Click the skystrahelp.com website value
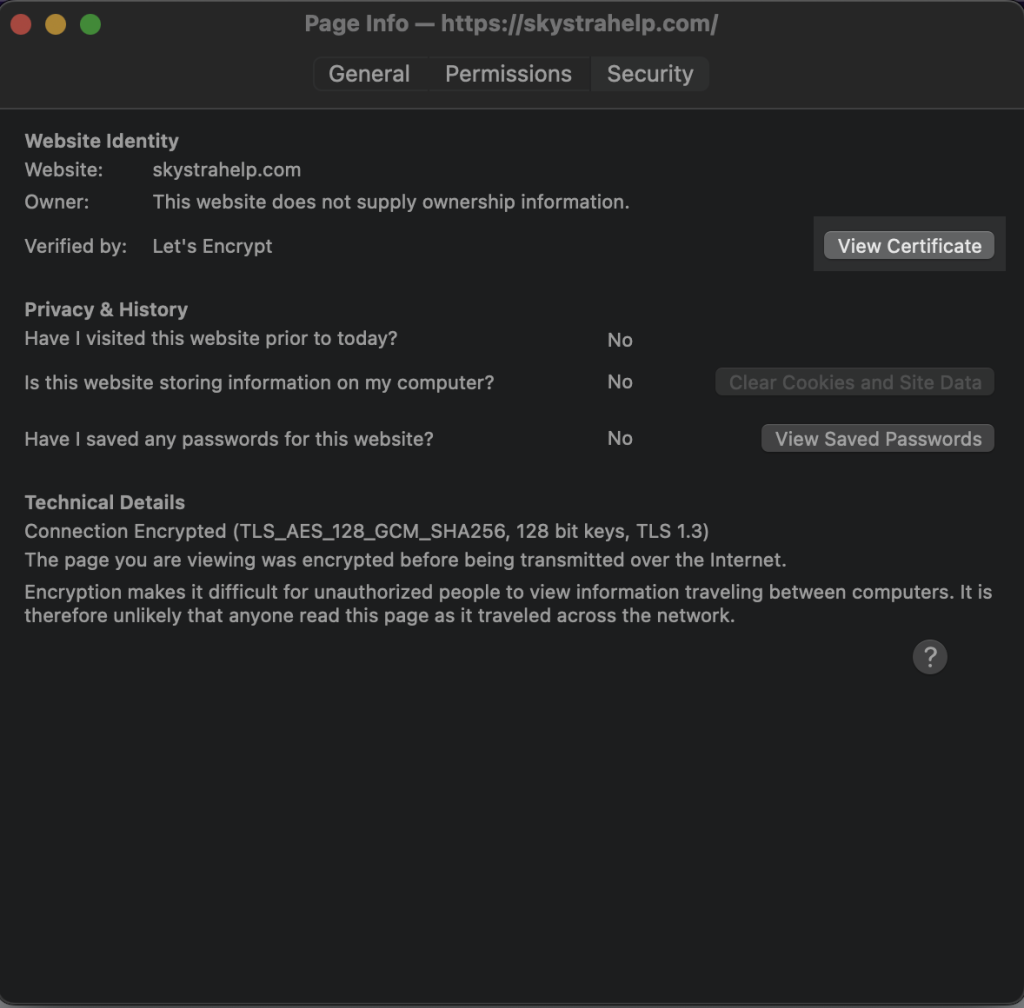 click(226, 170)
